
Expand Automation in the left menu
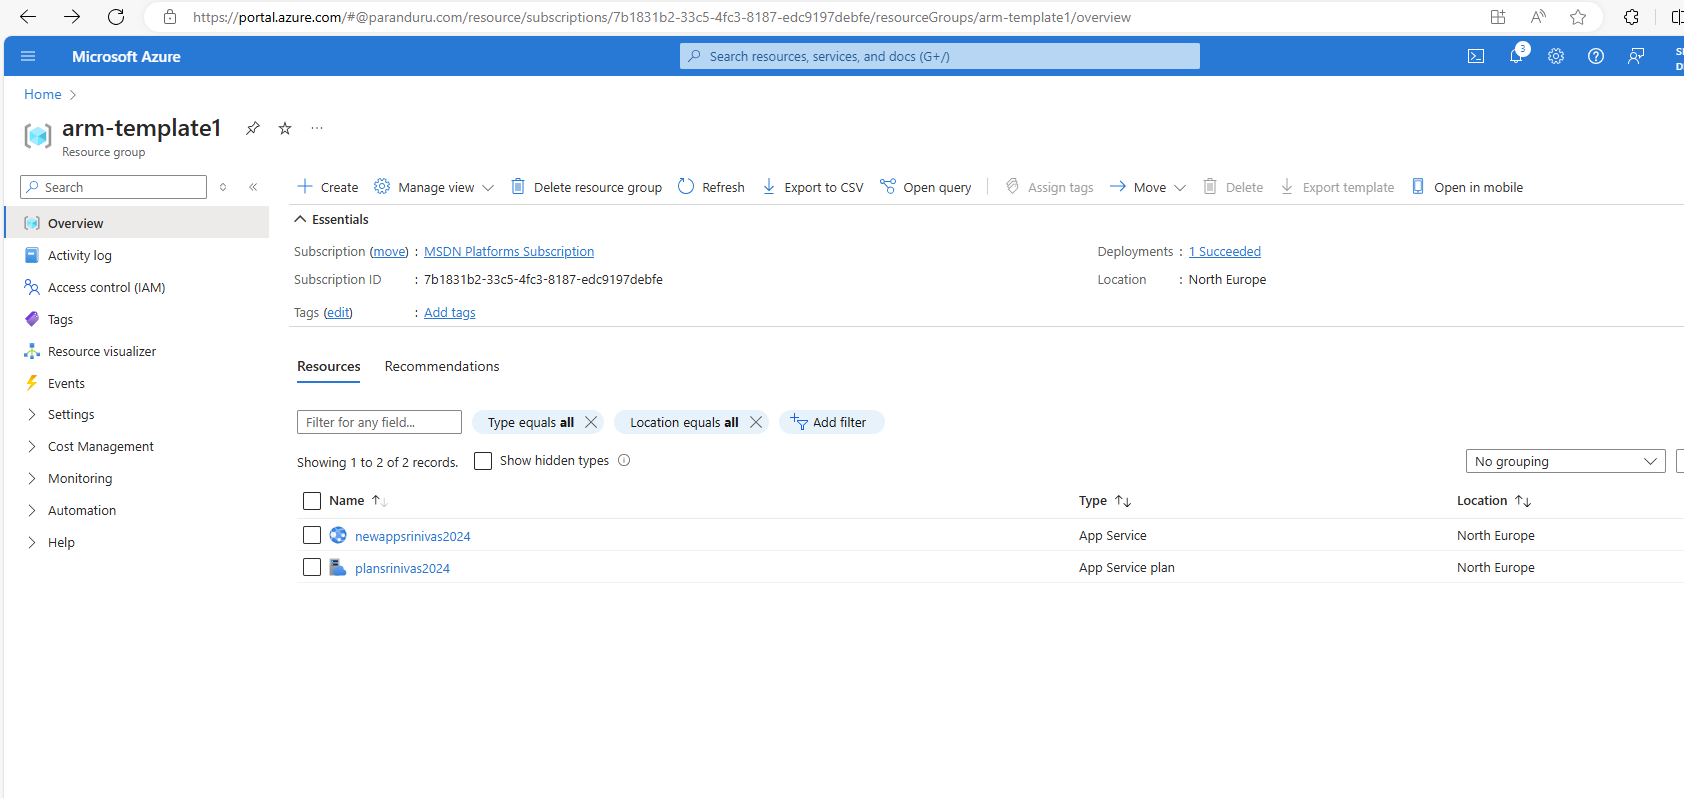point(31,511)
